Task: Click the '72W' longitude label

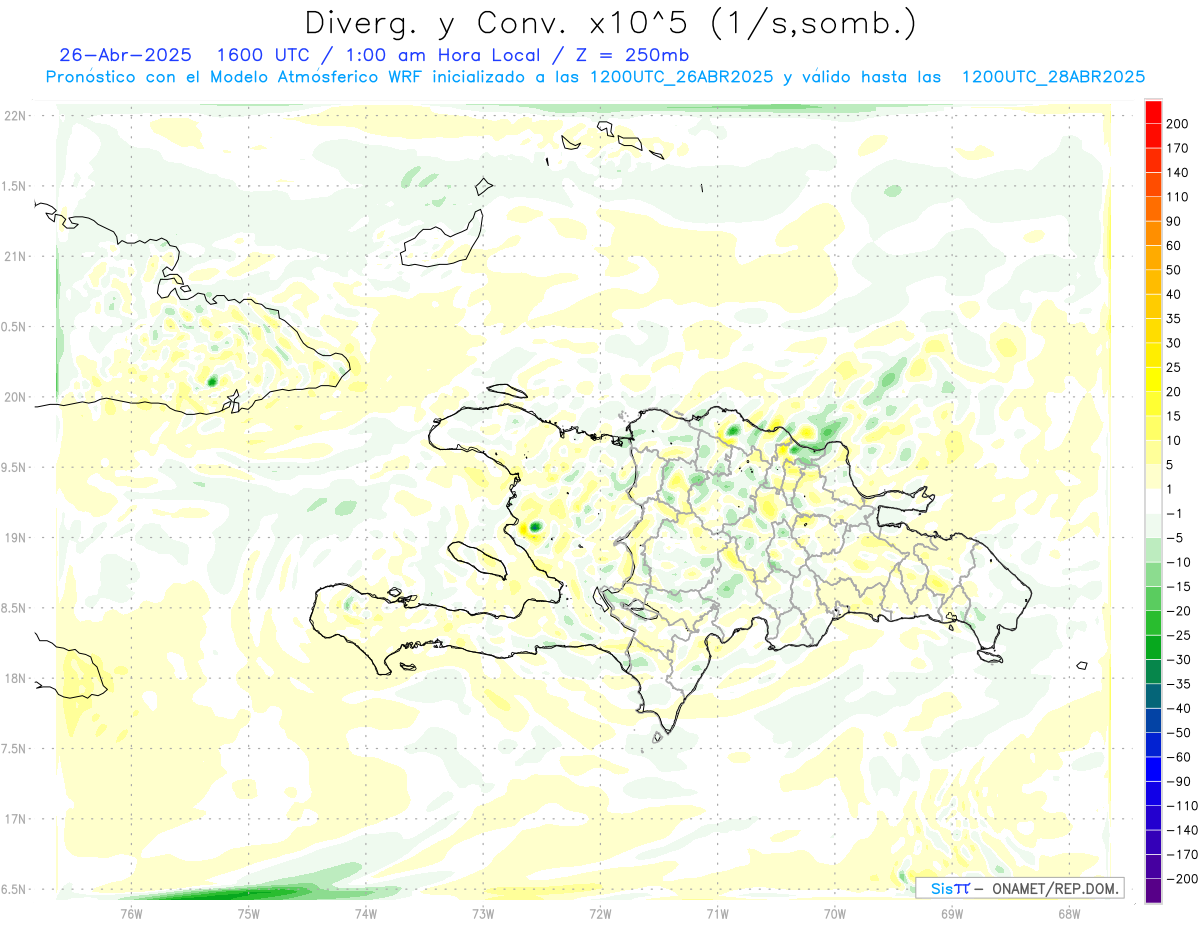Action: (x=600, y=913)
